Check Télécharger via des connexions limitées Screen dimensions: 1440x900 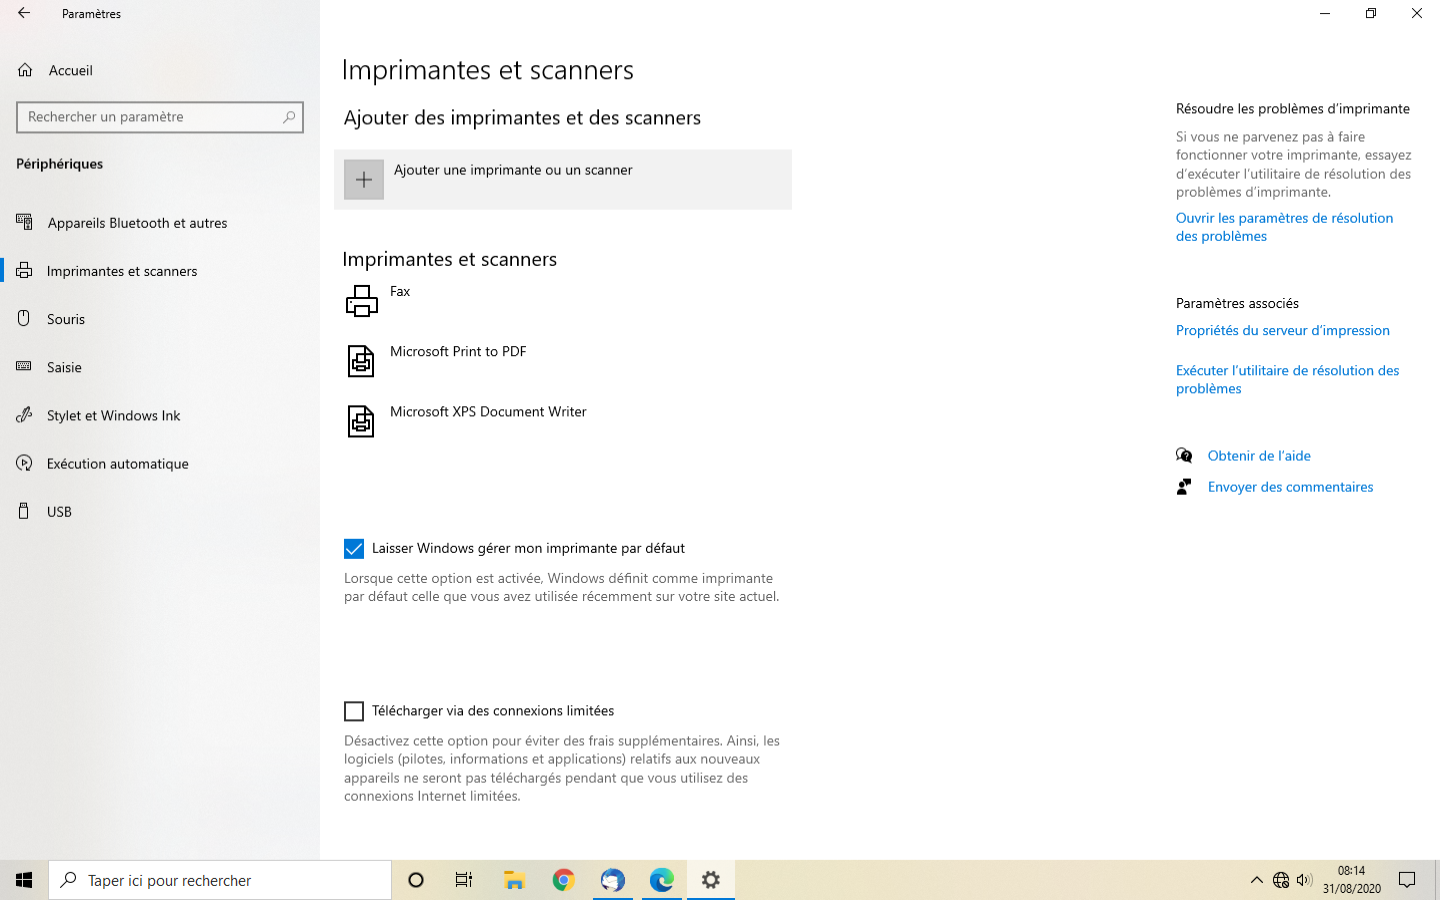[354, 711]
